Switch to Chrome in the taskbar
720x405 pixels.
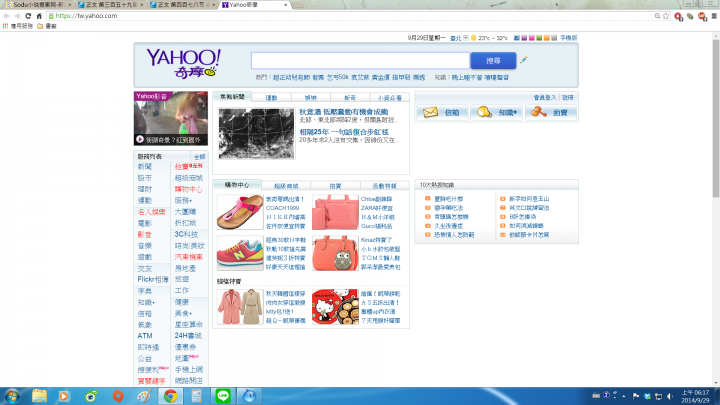tap(170, 396)
